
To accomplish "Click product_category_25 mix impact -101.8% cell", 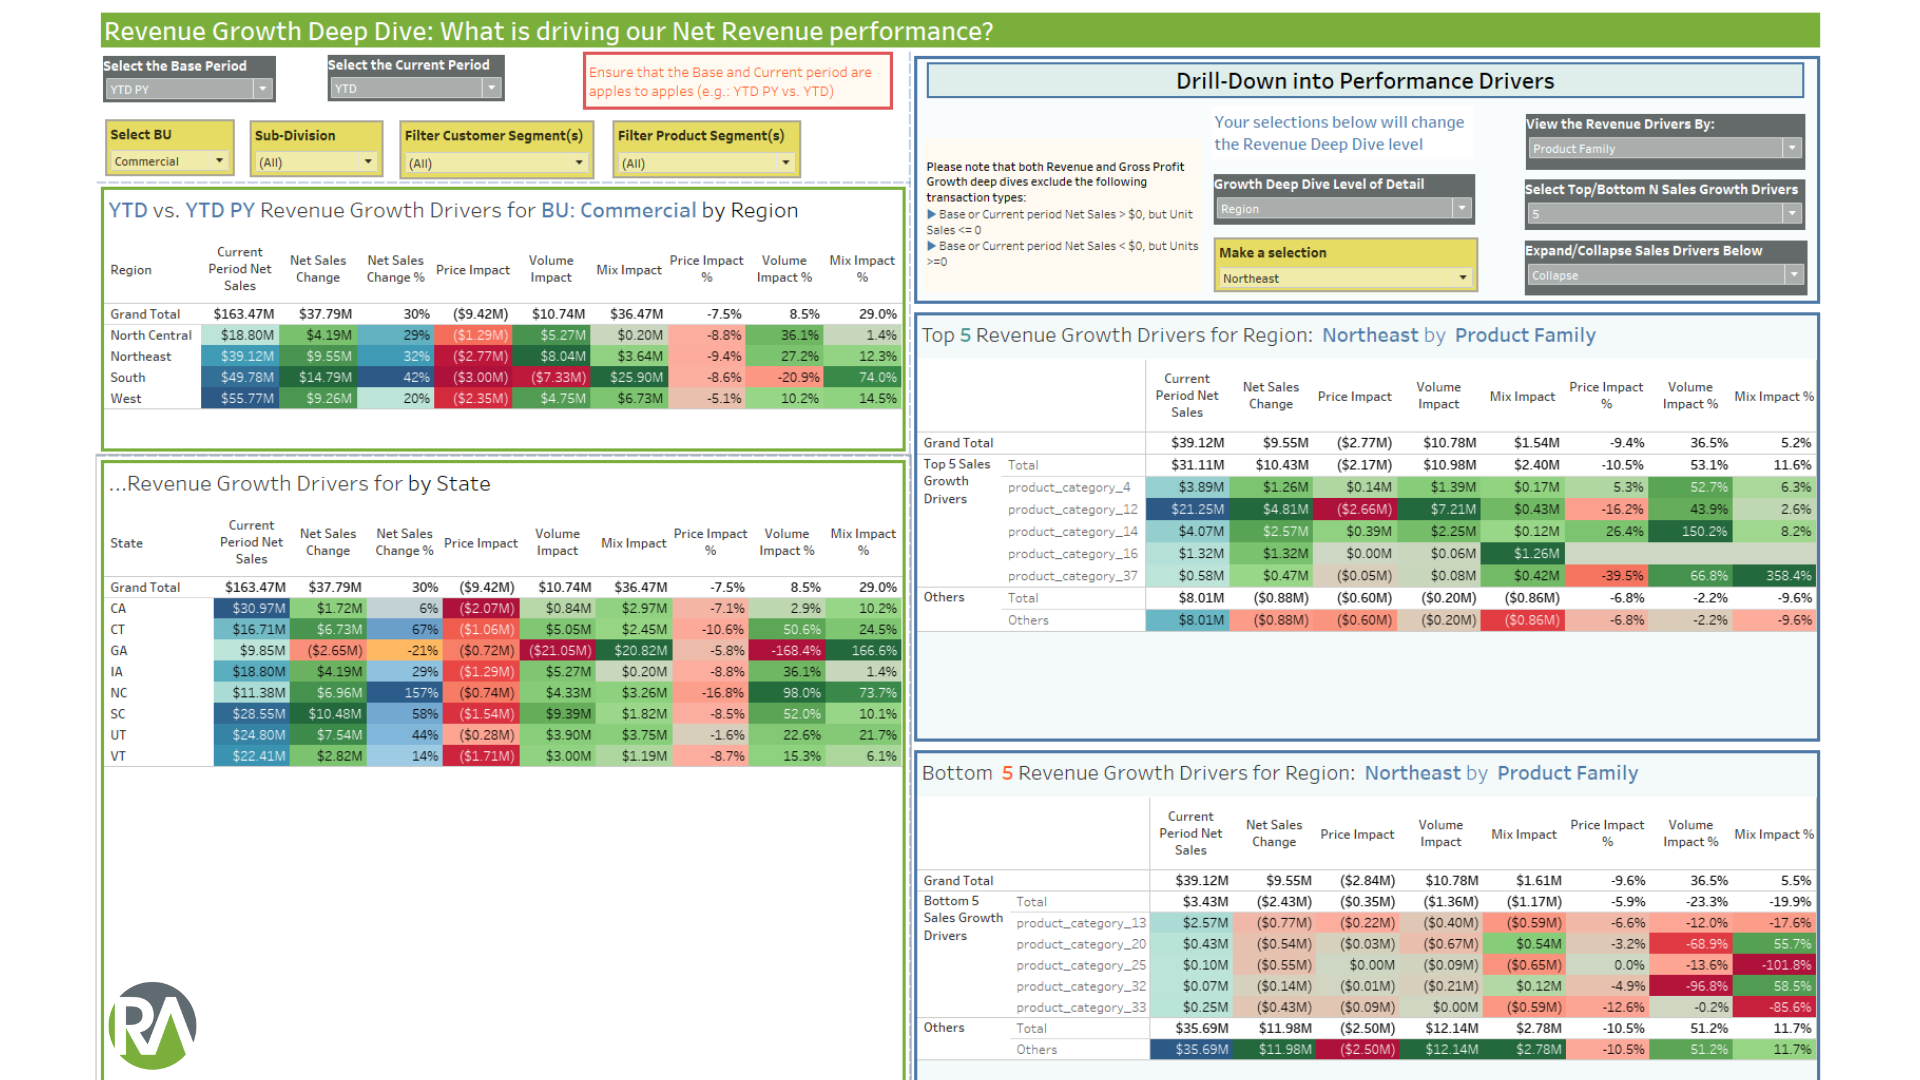I will pos(1774,965).
